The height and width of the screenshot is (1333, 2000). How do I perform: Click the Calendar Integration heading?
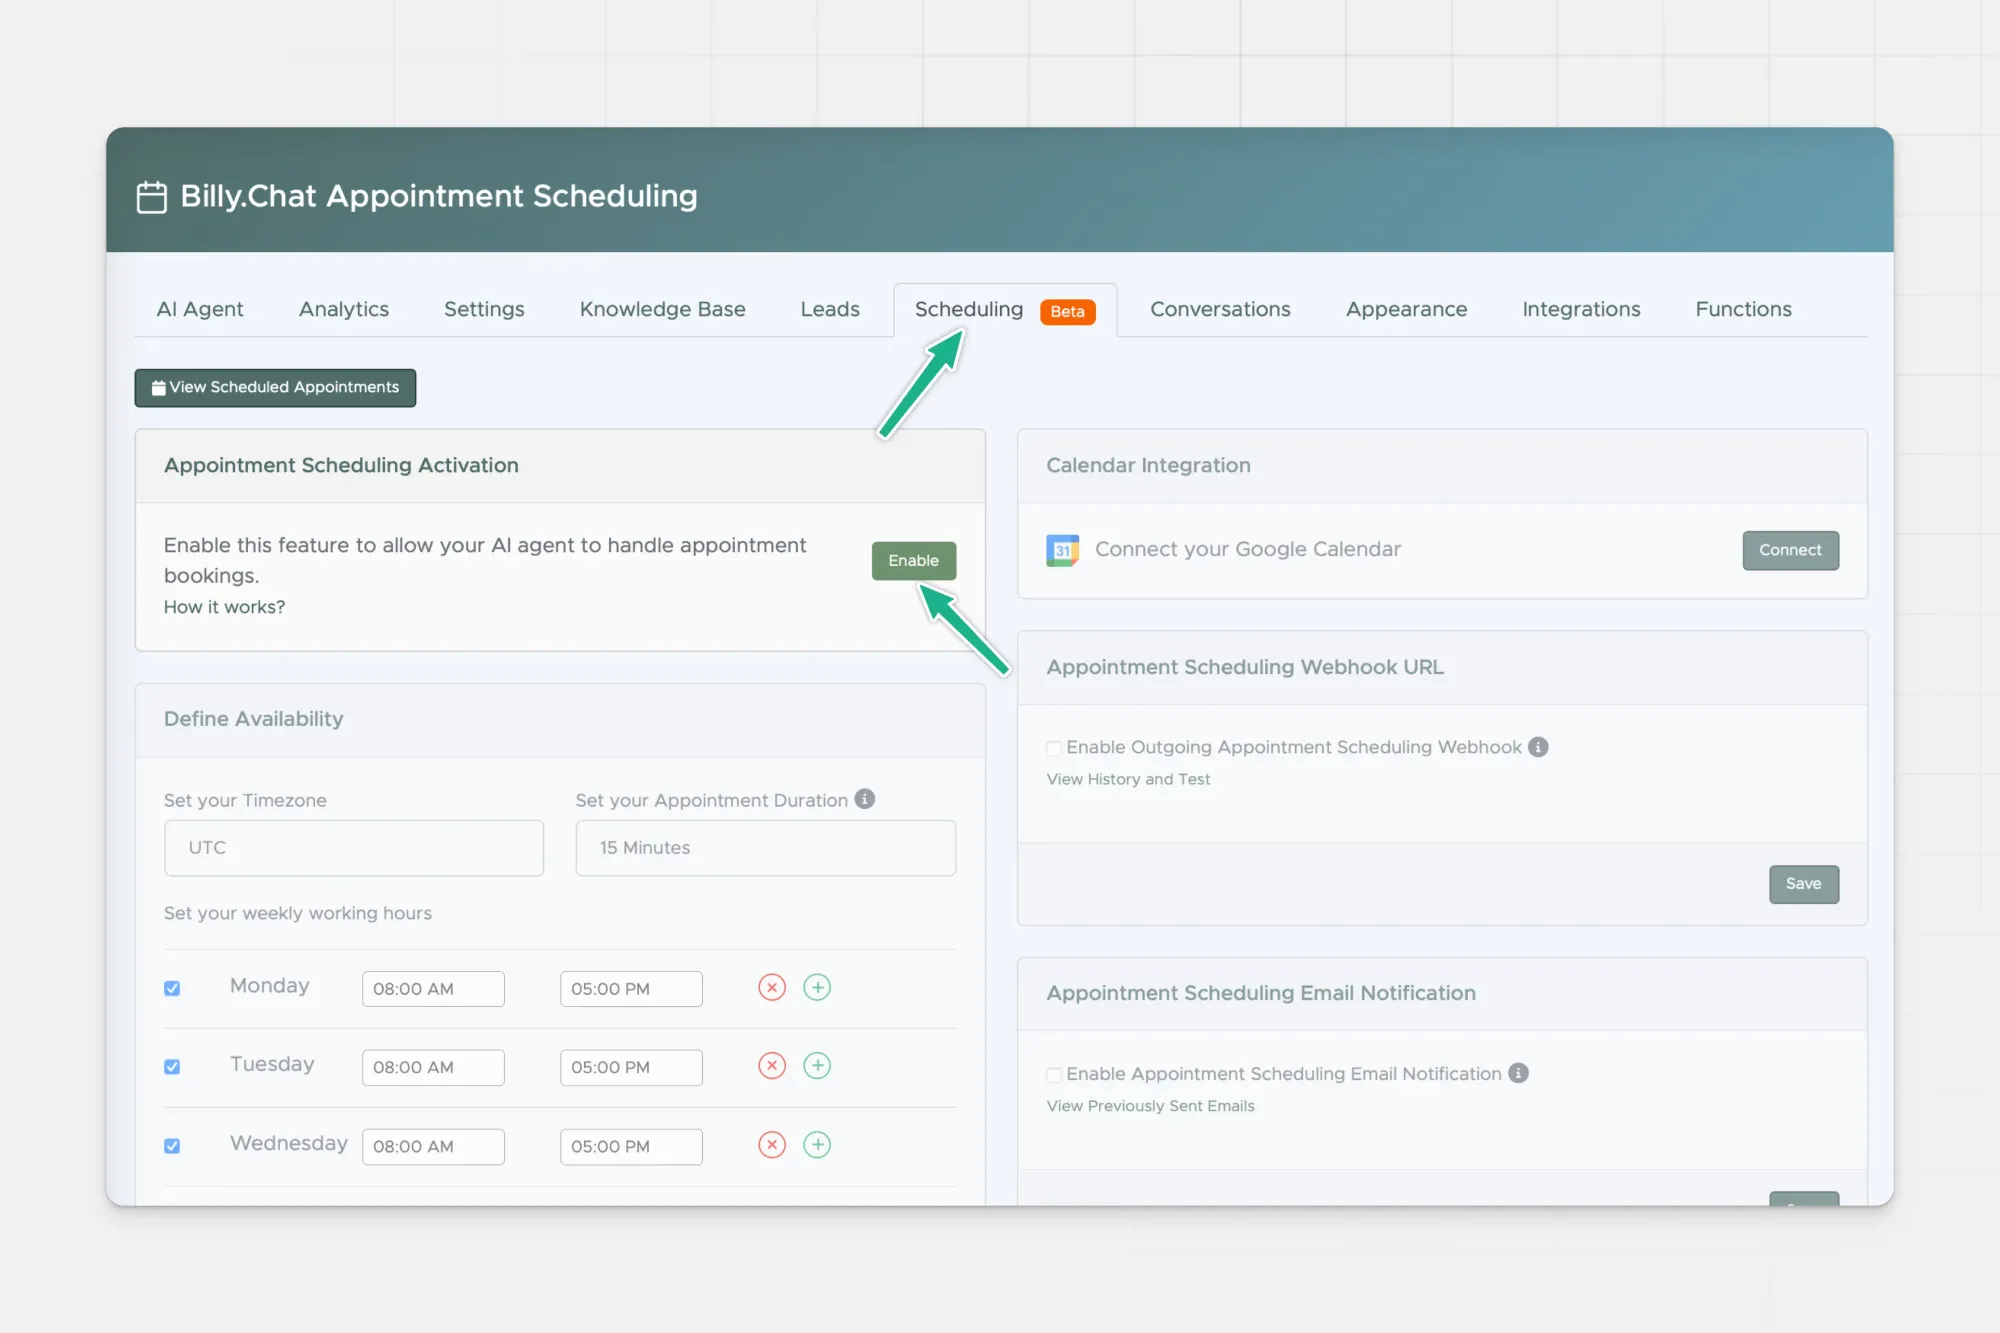click(x=1148, y=465)
